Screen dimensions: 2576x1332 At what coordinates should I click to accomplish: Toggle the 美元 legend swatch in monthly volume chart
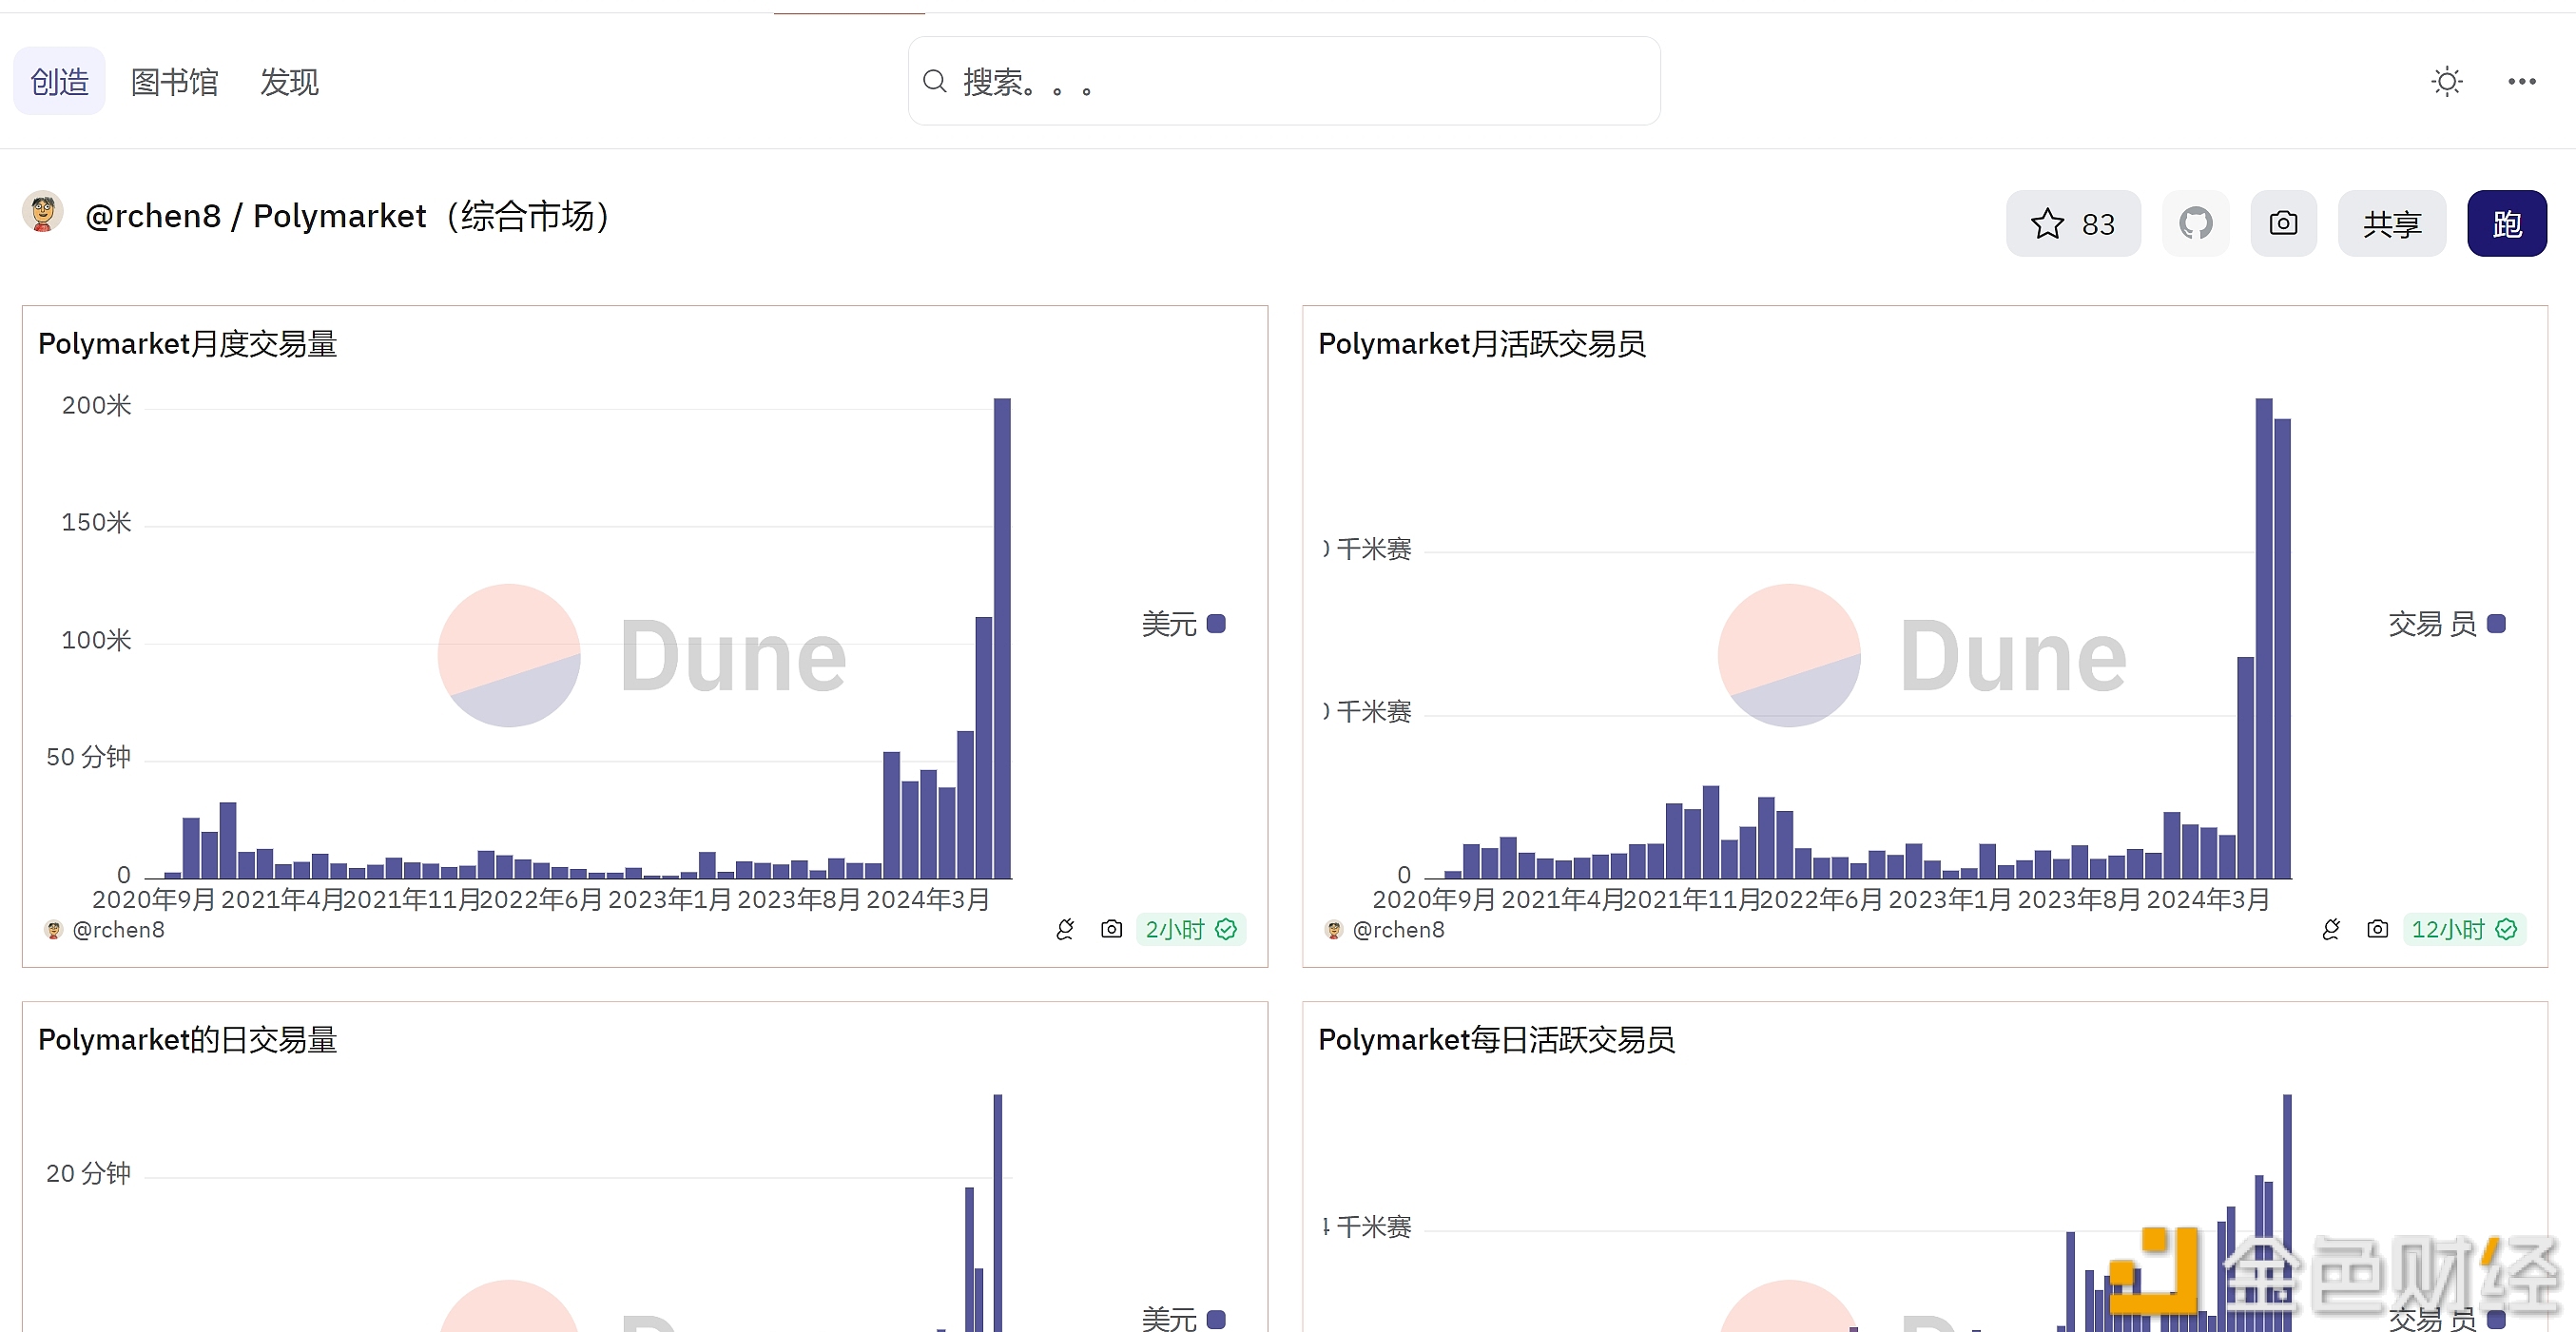[1216, 624]
